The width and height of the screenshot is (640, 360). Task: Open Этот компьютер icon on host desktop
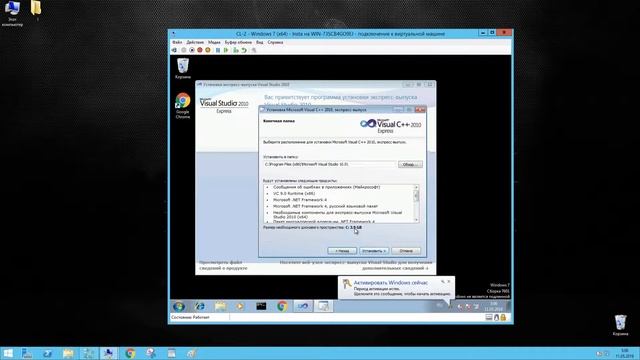coord(12,13)
